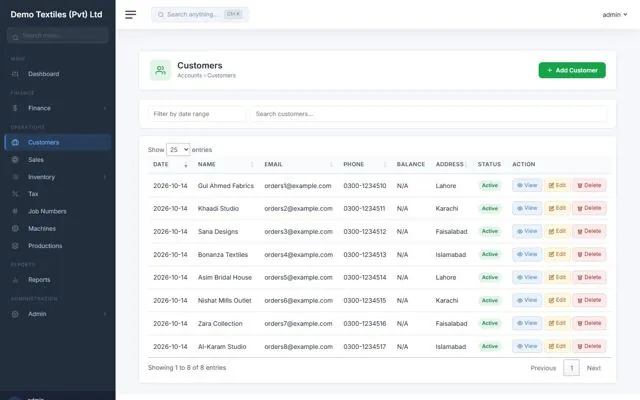Delete Sana Designs customer

pyautogui.click(x=589, y=231)
